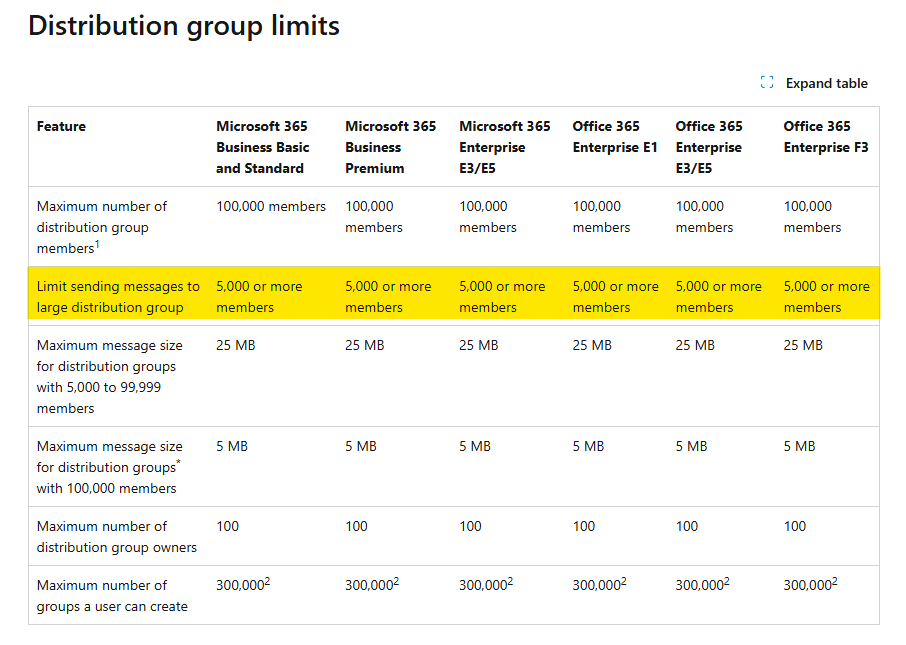Screen dimensions: 906x645
Task: Click owners value 100 under Microsoft 365 Enterprise E3/E5
Action: [470, 526]
